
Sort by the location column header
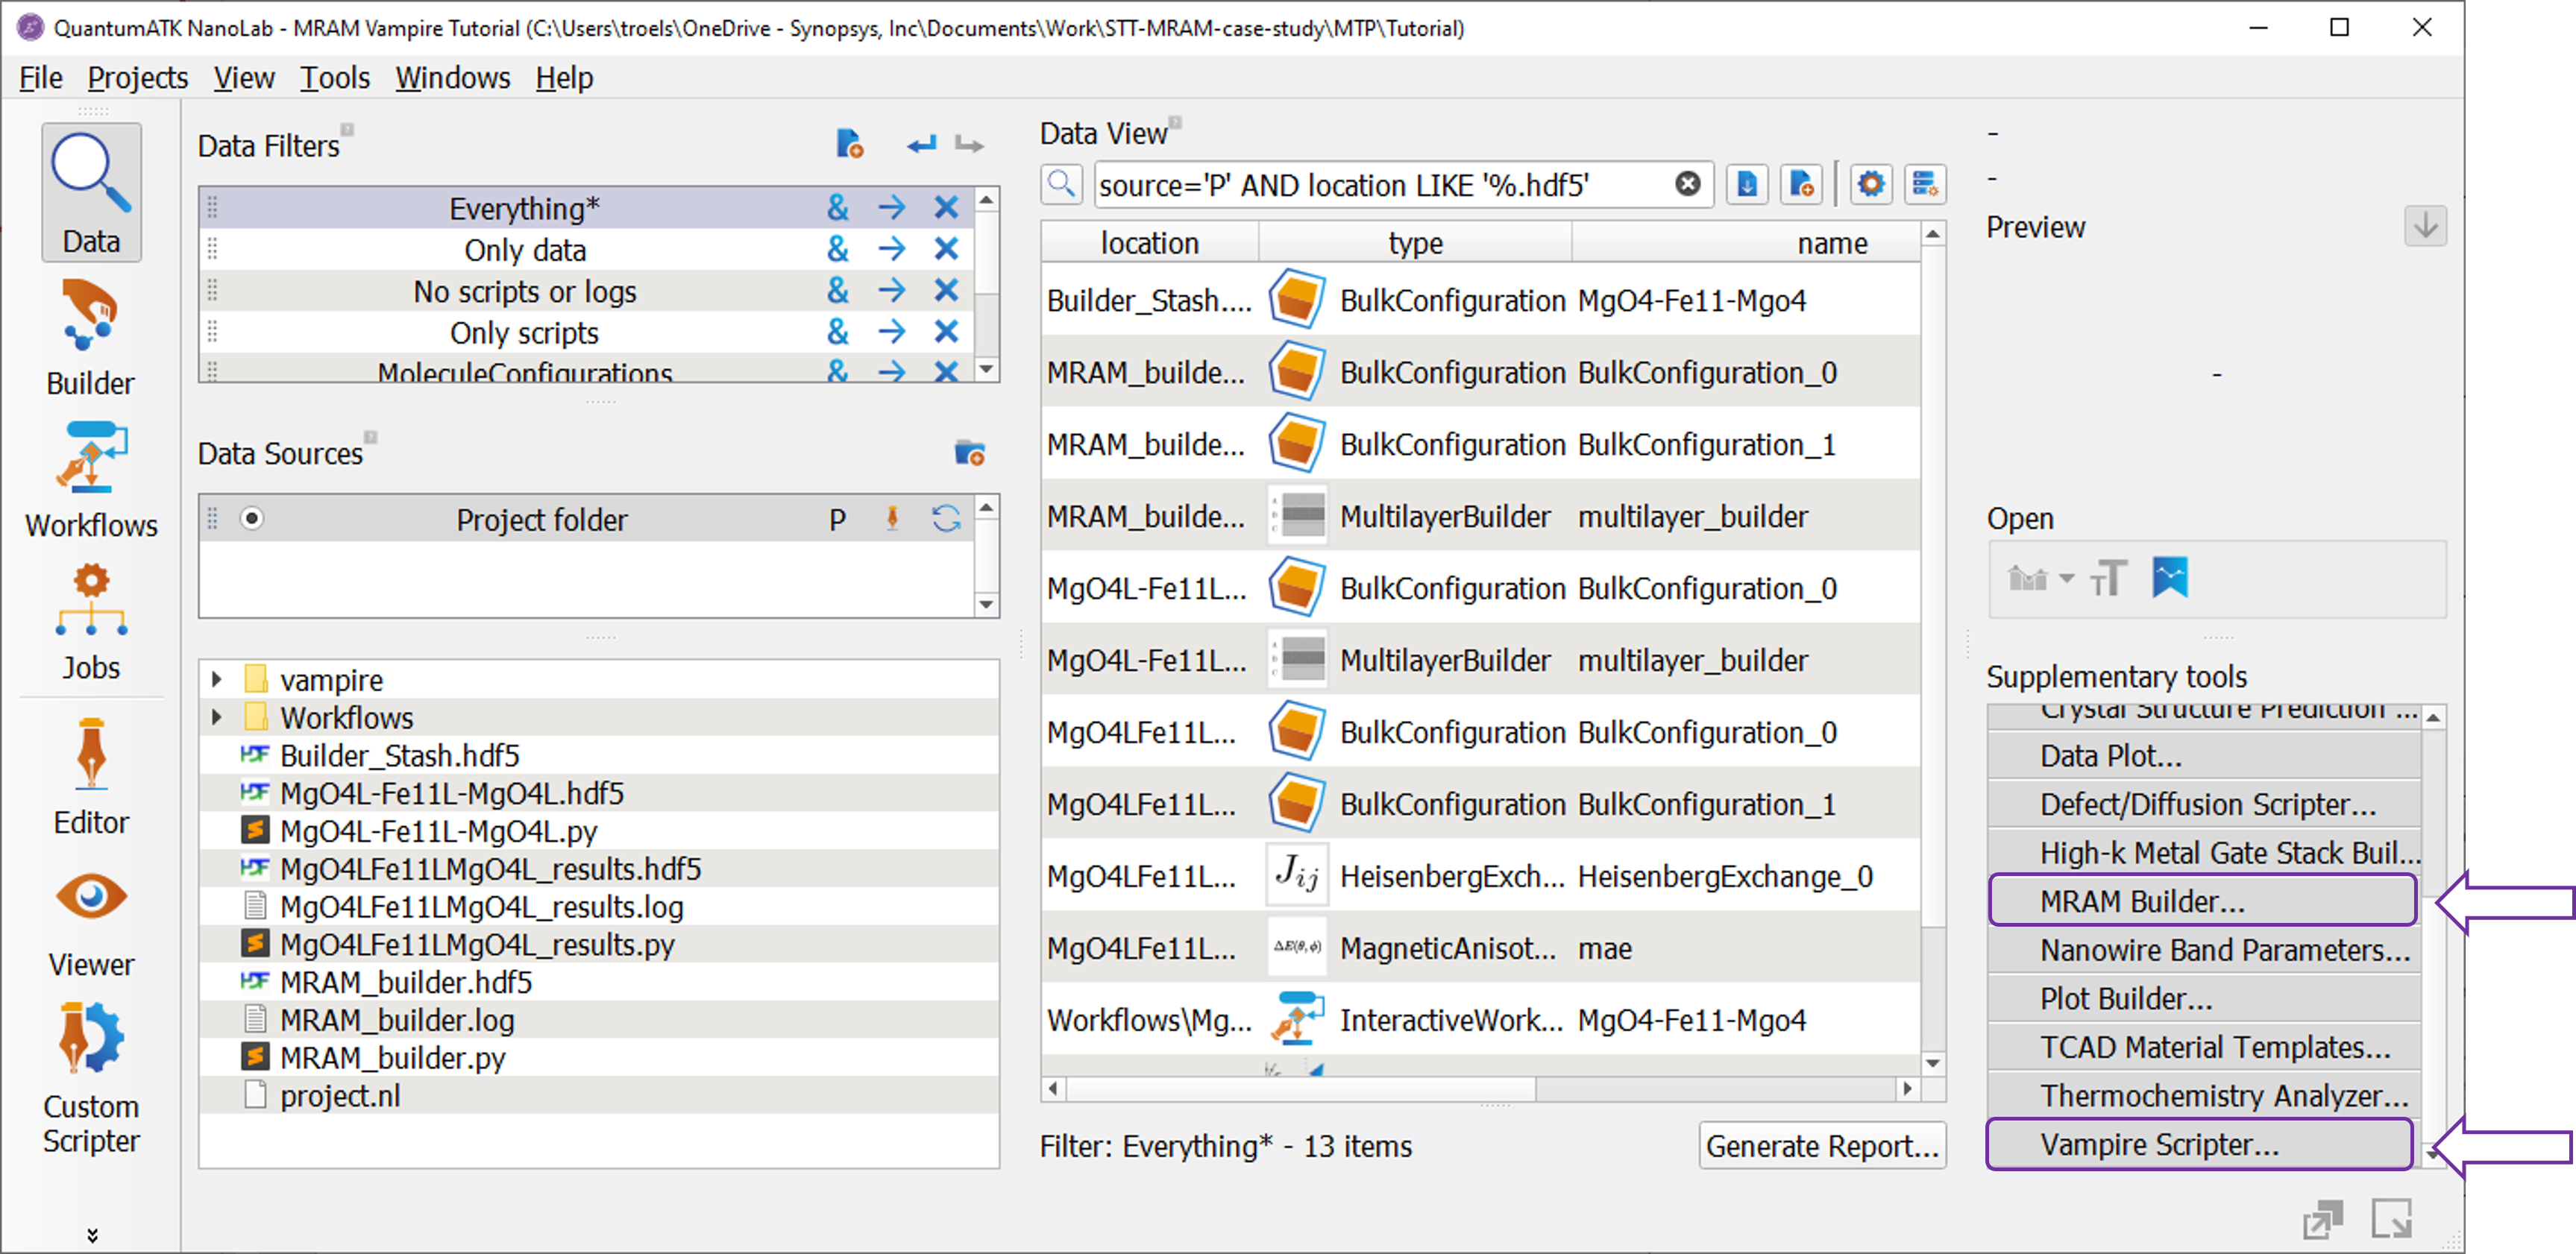(1149, 243)
